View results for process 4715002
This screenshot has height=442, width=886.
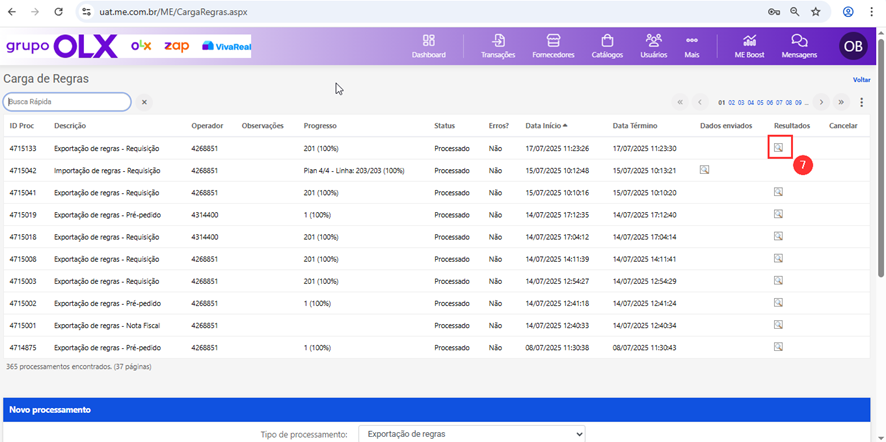(x=778, y=302)
